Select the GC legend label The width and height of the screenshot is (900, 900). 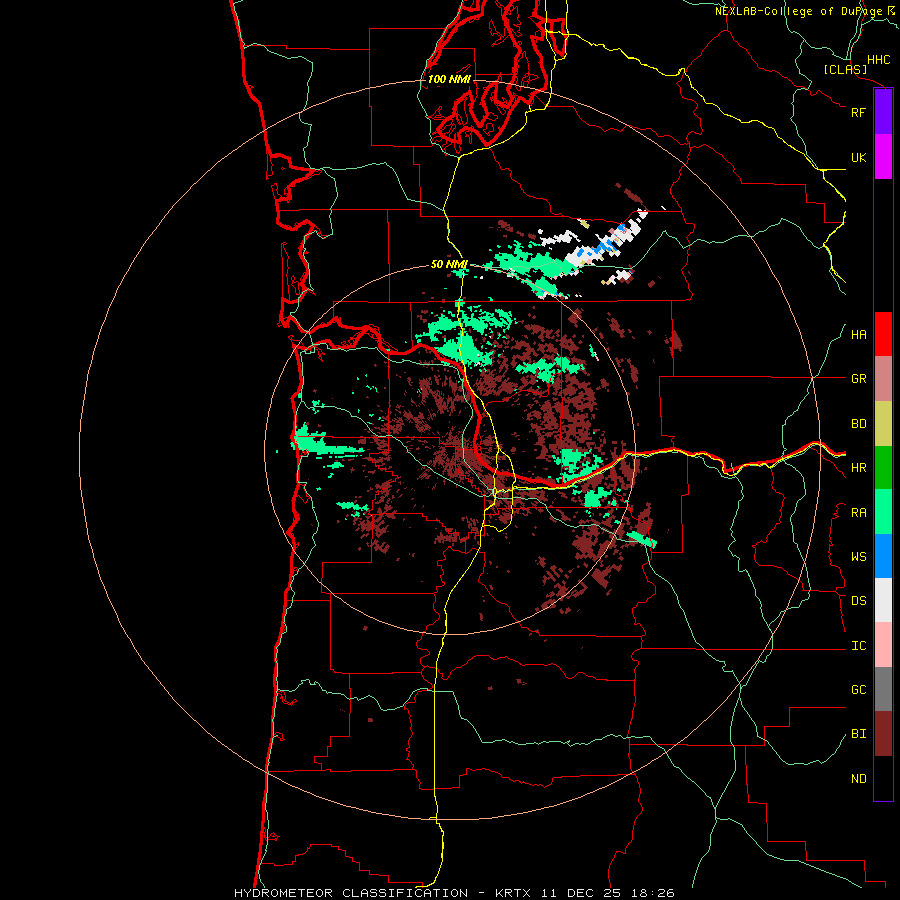coord(858,690)
